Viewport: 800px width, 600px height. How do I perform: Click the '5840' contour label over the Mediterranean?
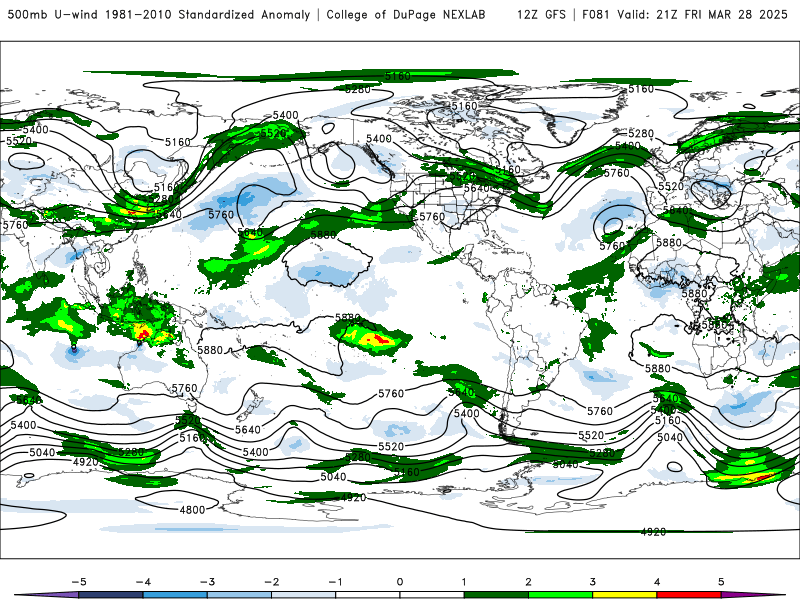click(x=676, y=210)
